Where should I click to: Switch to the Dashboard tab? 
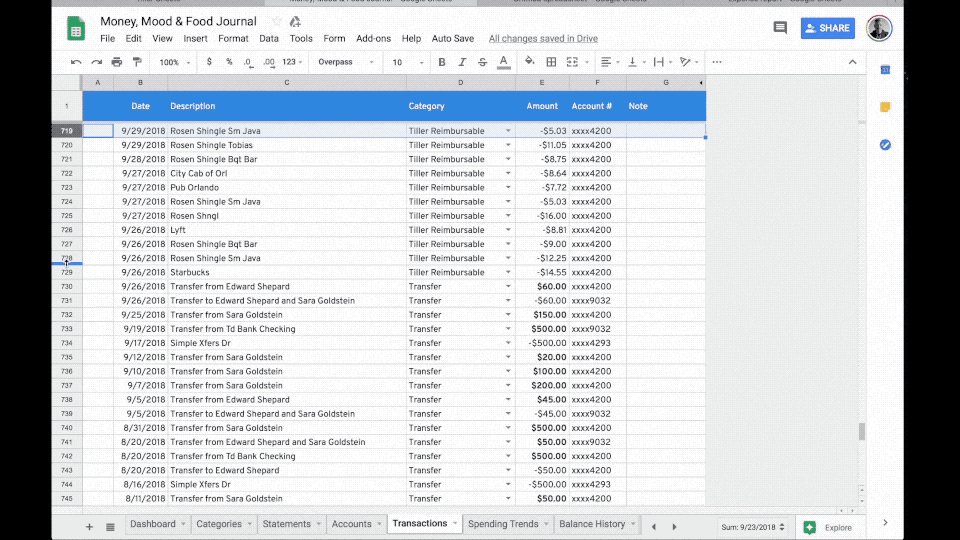click(152, 524)
